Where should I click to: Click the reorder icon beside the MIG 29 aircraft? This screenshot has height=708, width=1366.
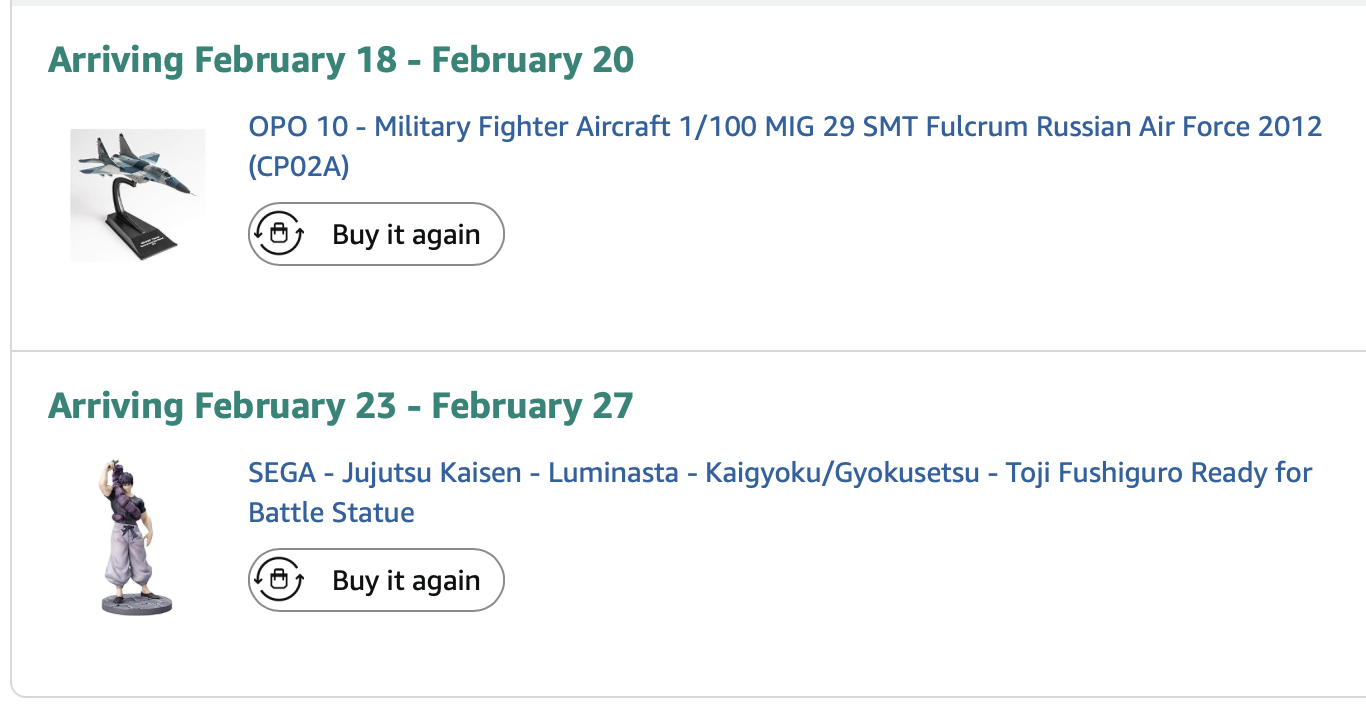(279, 234)
